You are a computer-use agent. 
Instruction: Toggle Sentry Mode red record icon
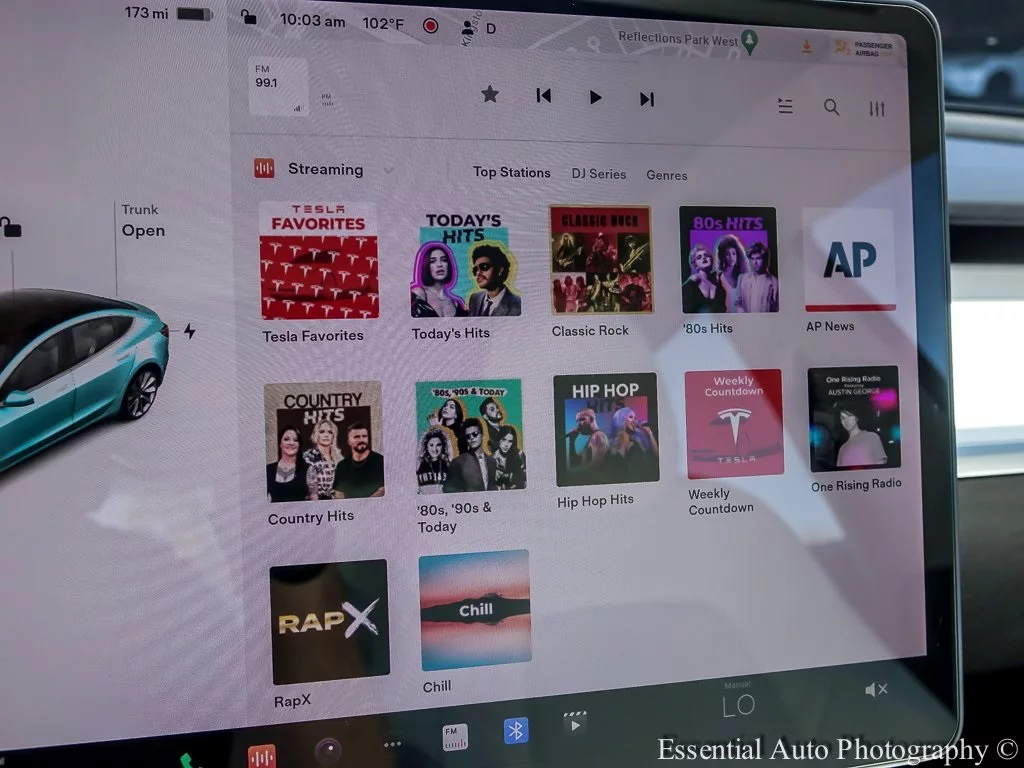(x=430, y=25)
